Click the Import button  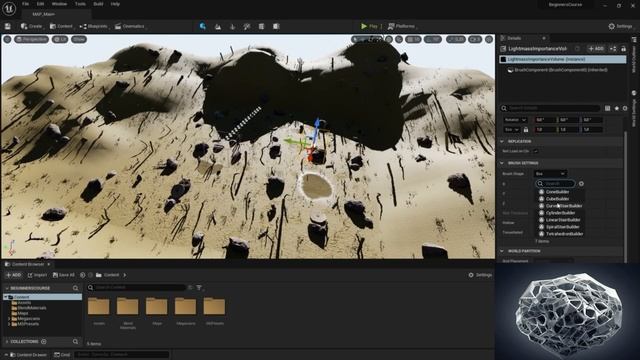coord(37,275)
